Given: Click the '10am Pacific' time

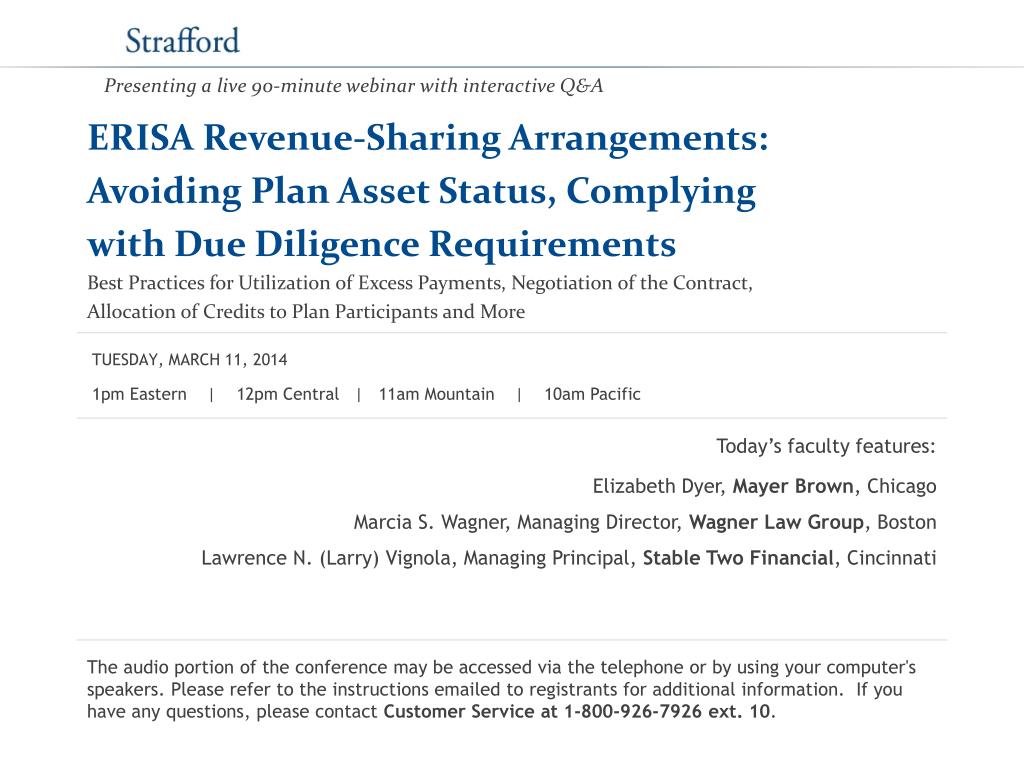Looking at the screenshot, I should [592, 394].
